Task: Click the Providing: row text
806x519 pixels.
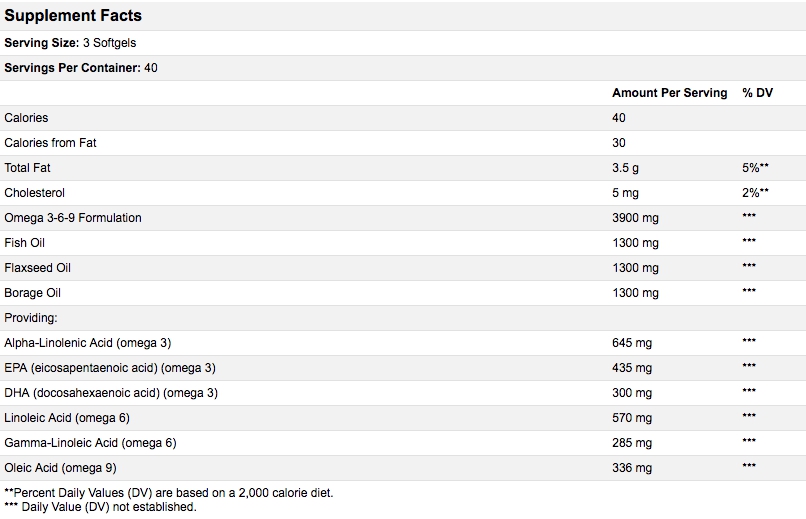Action: [x=31, y=318]
